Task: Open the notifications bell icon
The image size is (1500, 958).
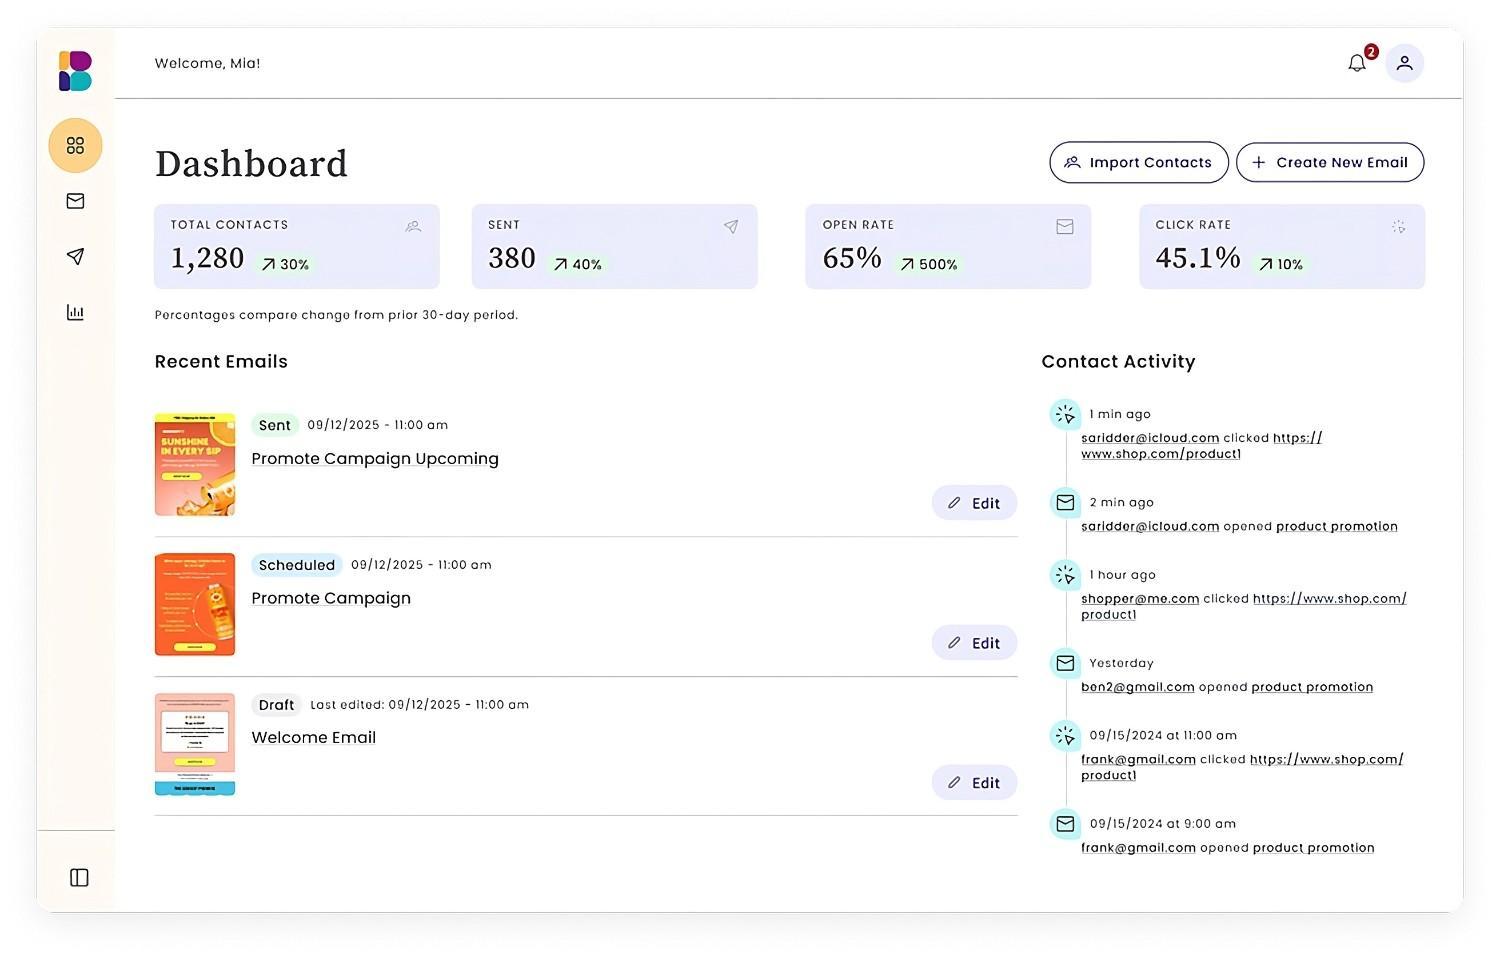Action: (x=1356, y=63)
